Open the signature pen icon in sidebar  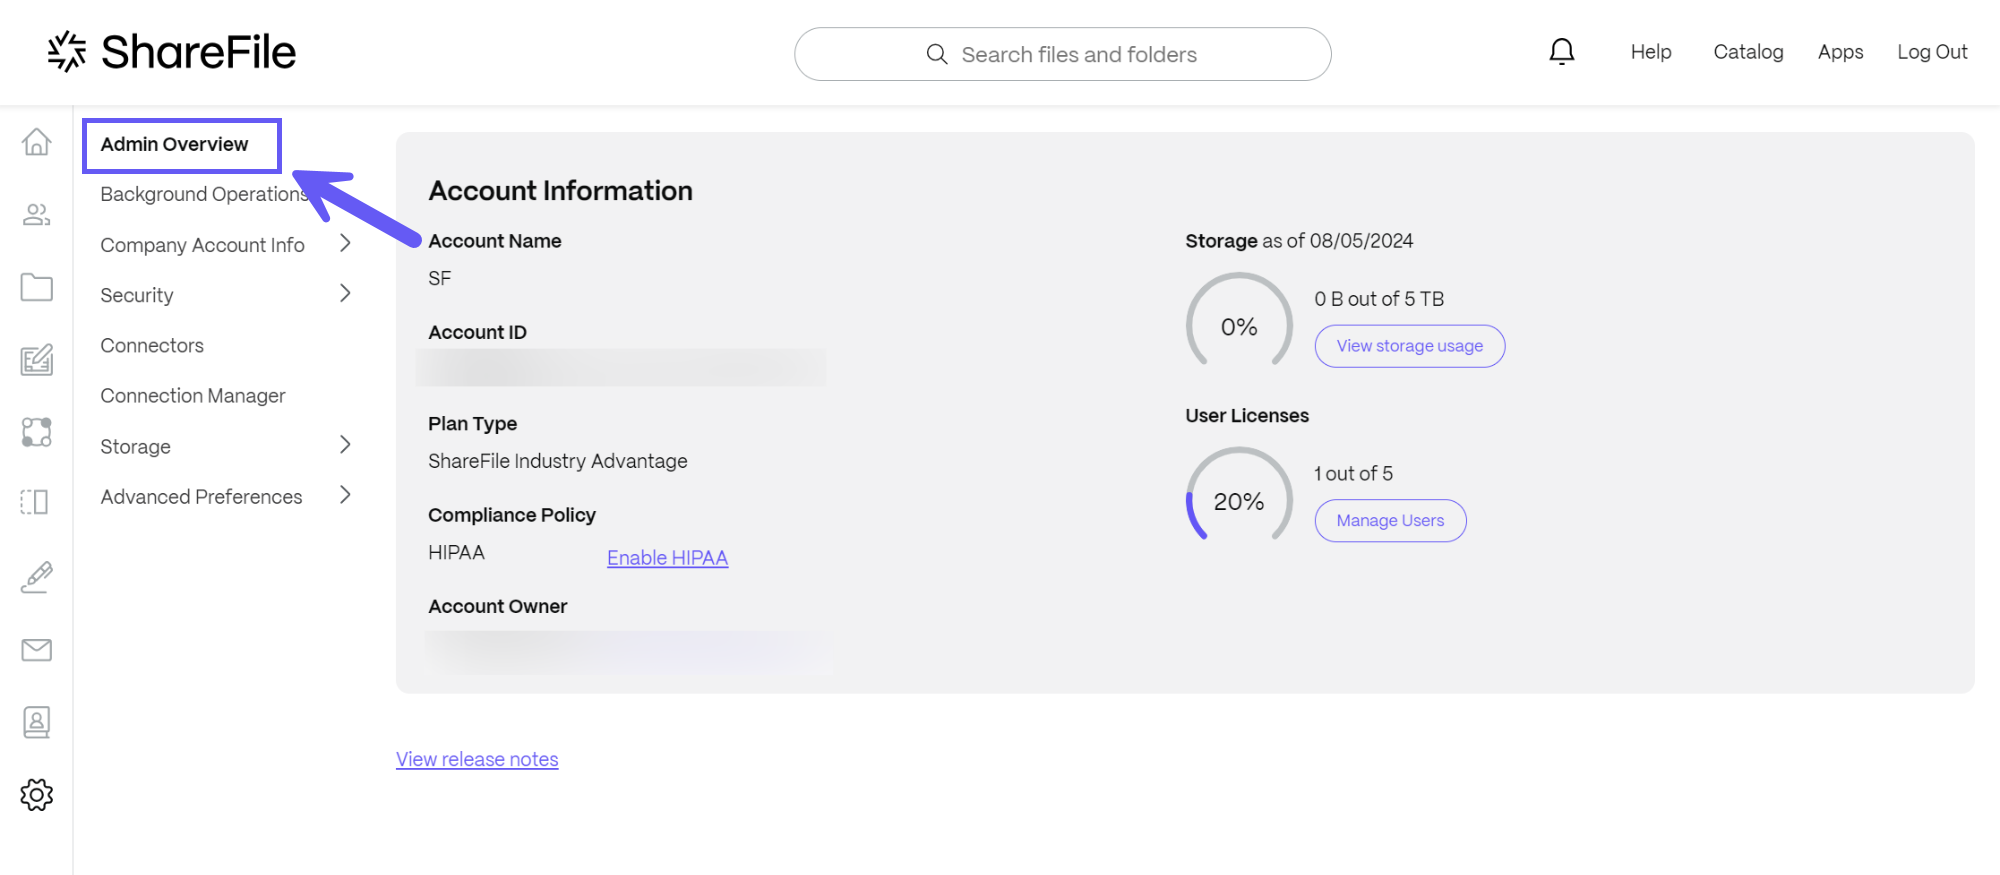tap(37, 577)
